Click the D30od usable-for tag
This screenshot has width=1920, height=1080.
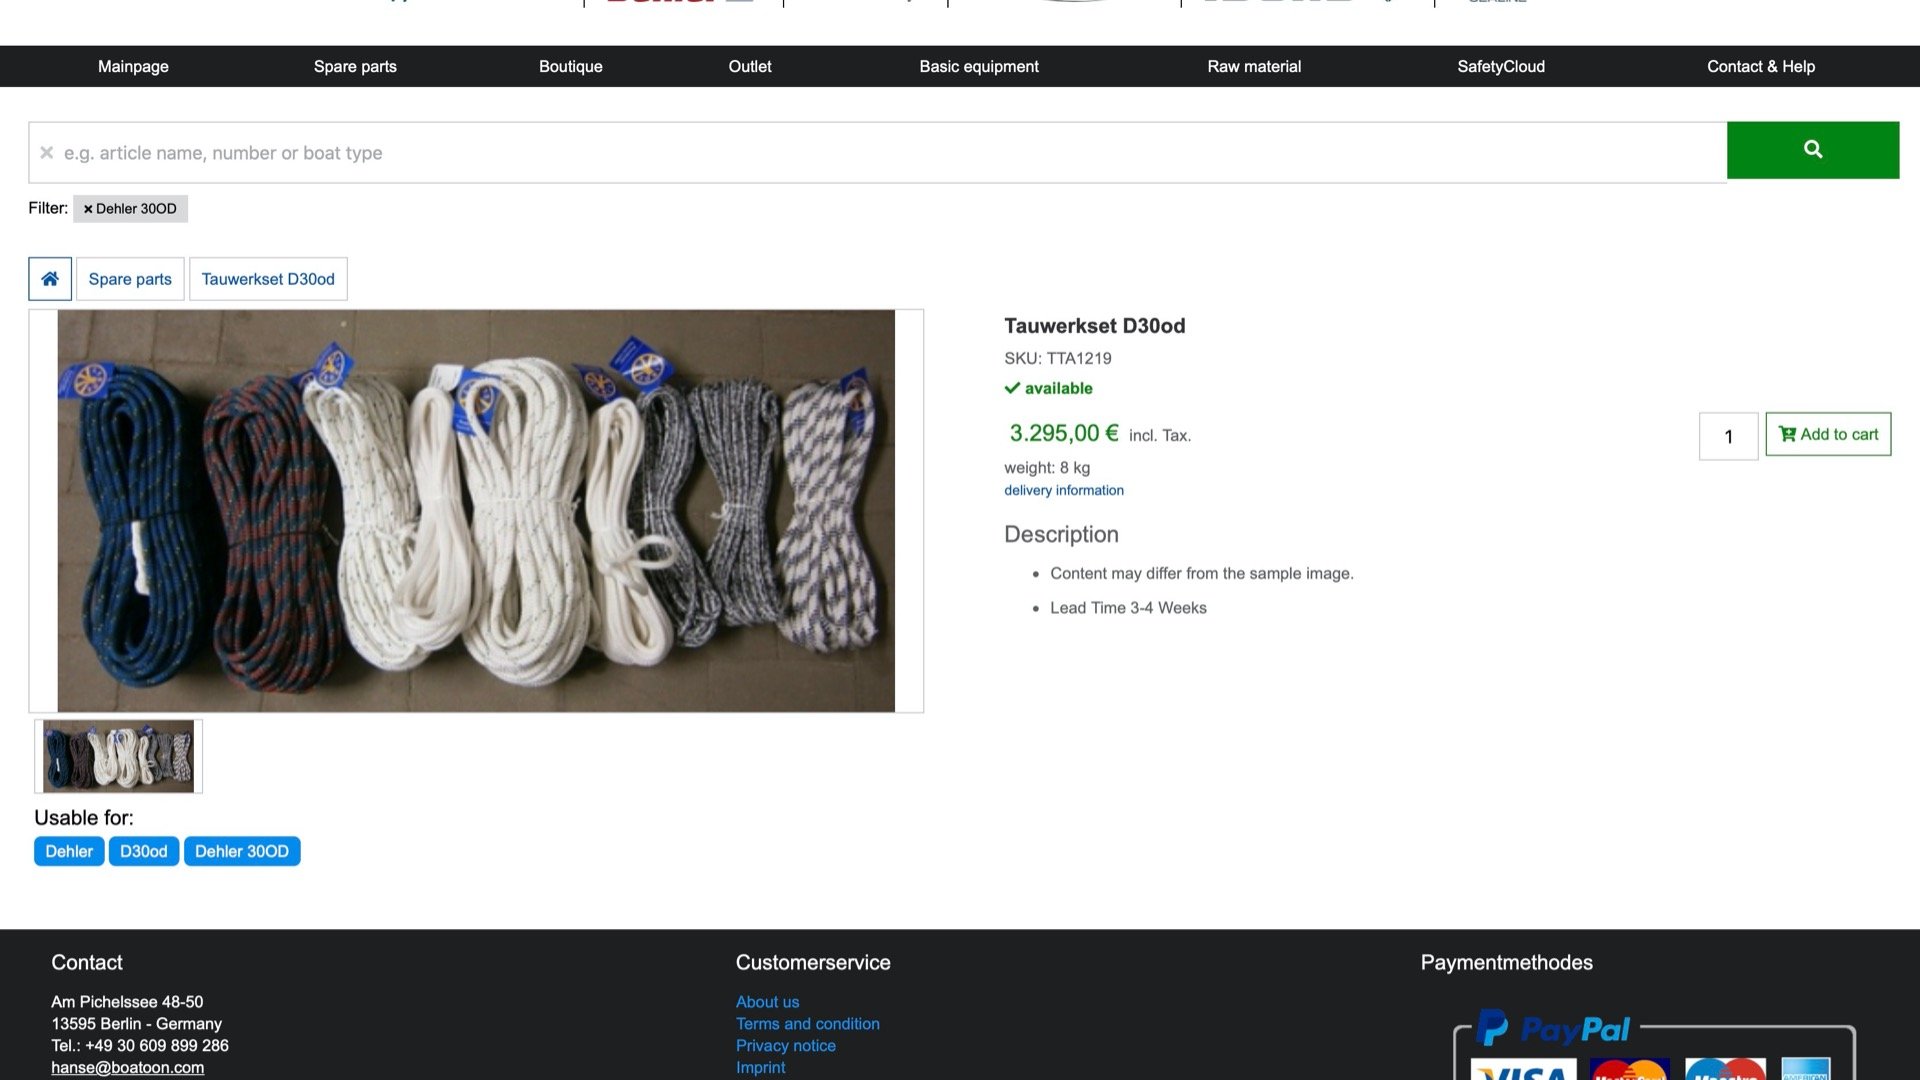[143, 851]
